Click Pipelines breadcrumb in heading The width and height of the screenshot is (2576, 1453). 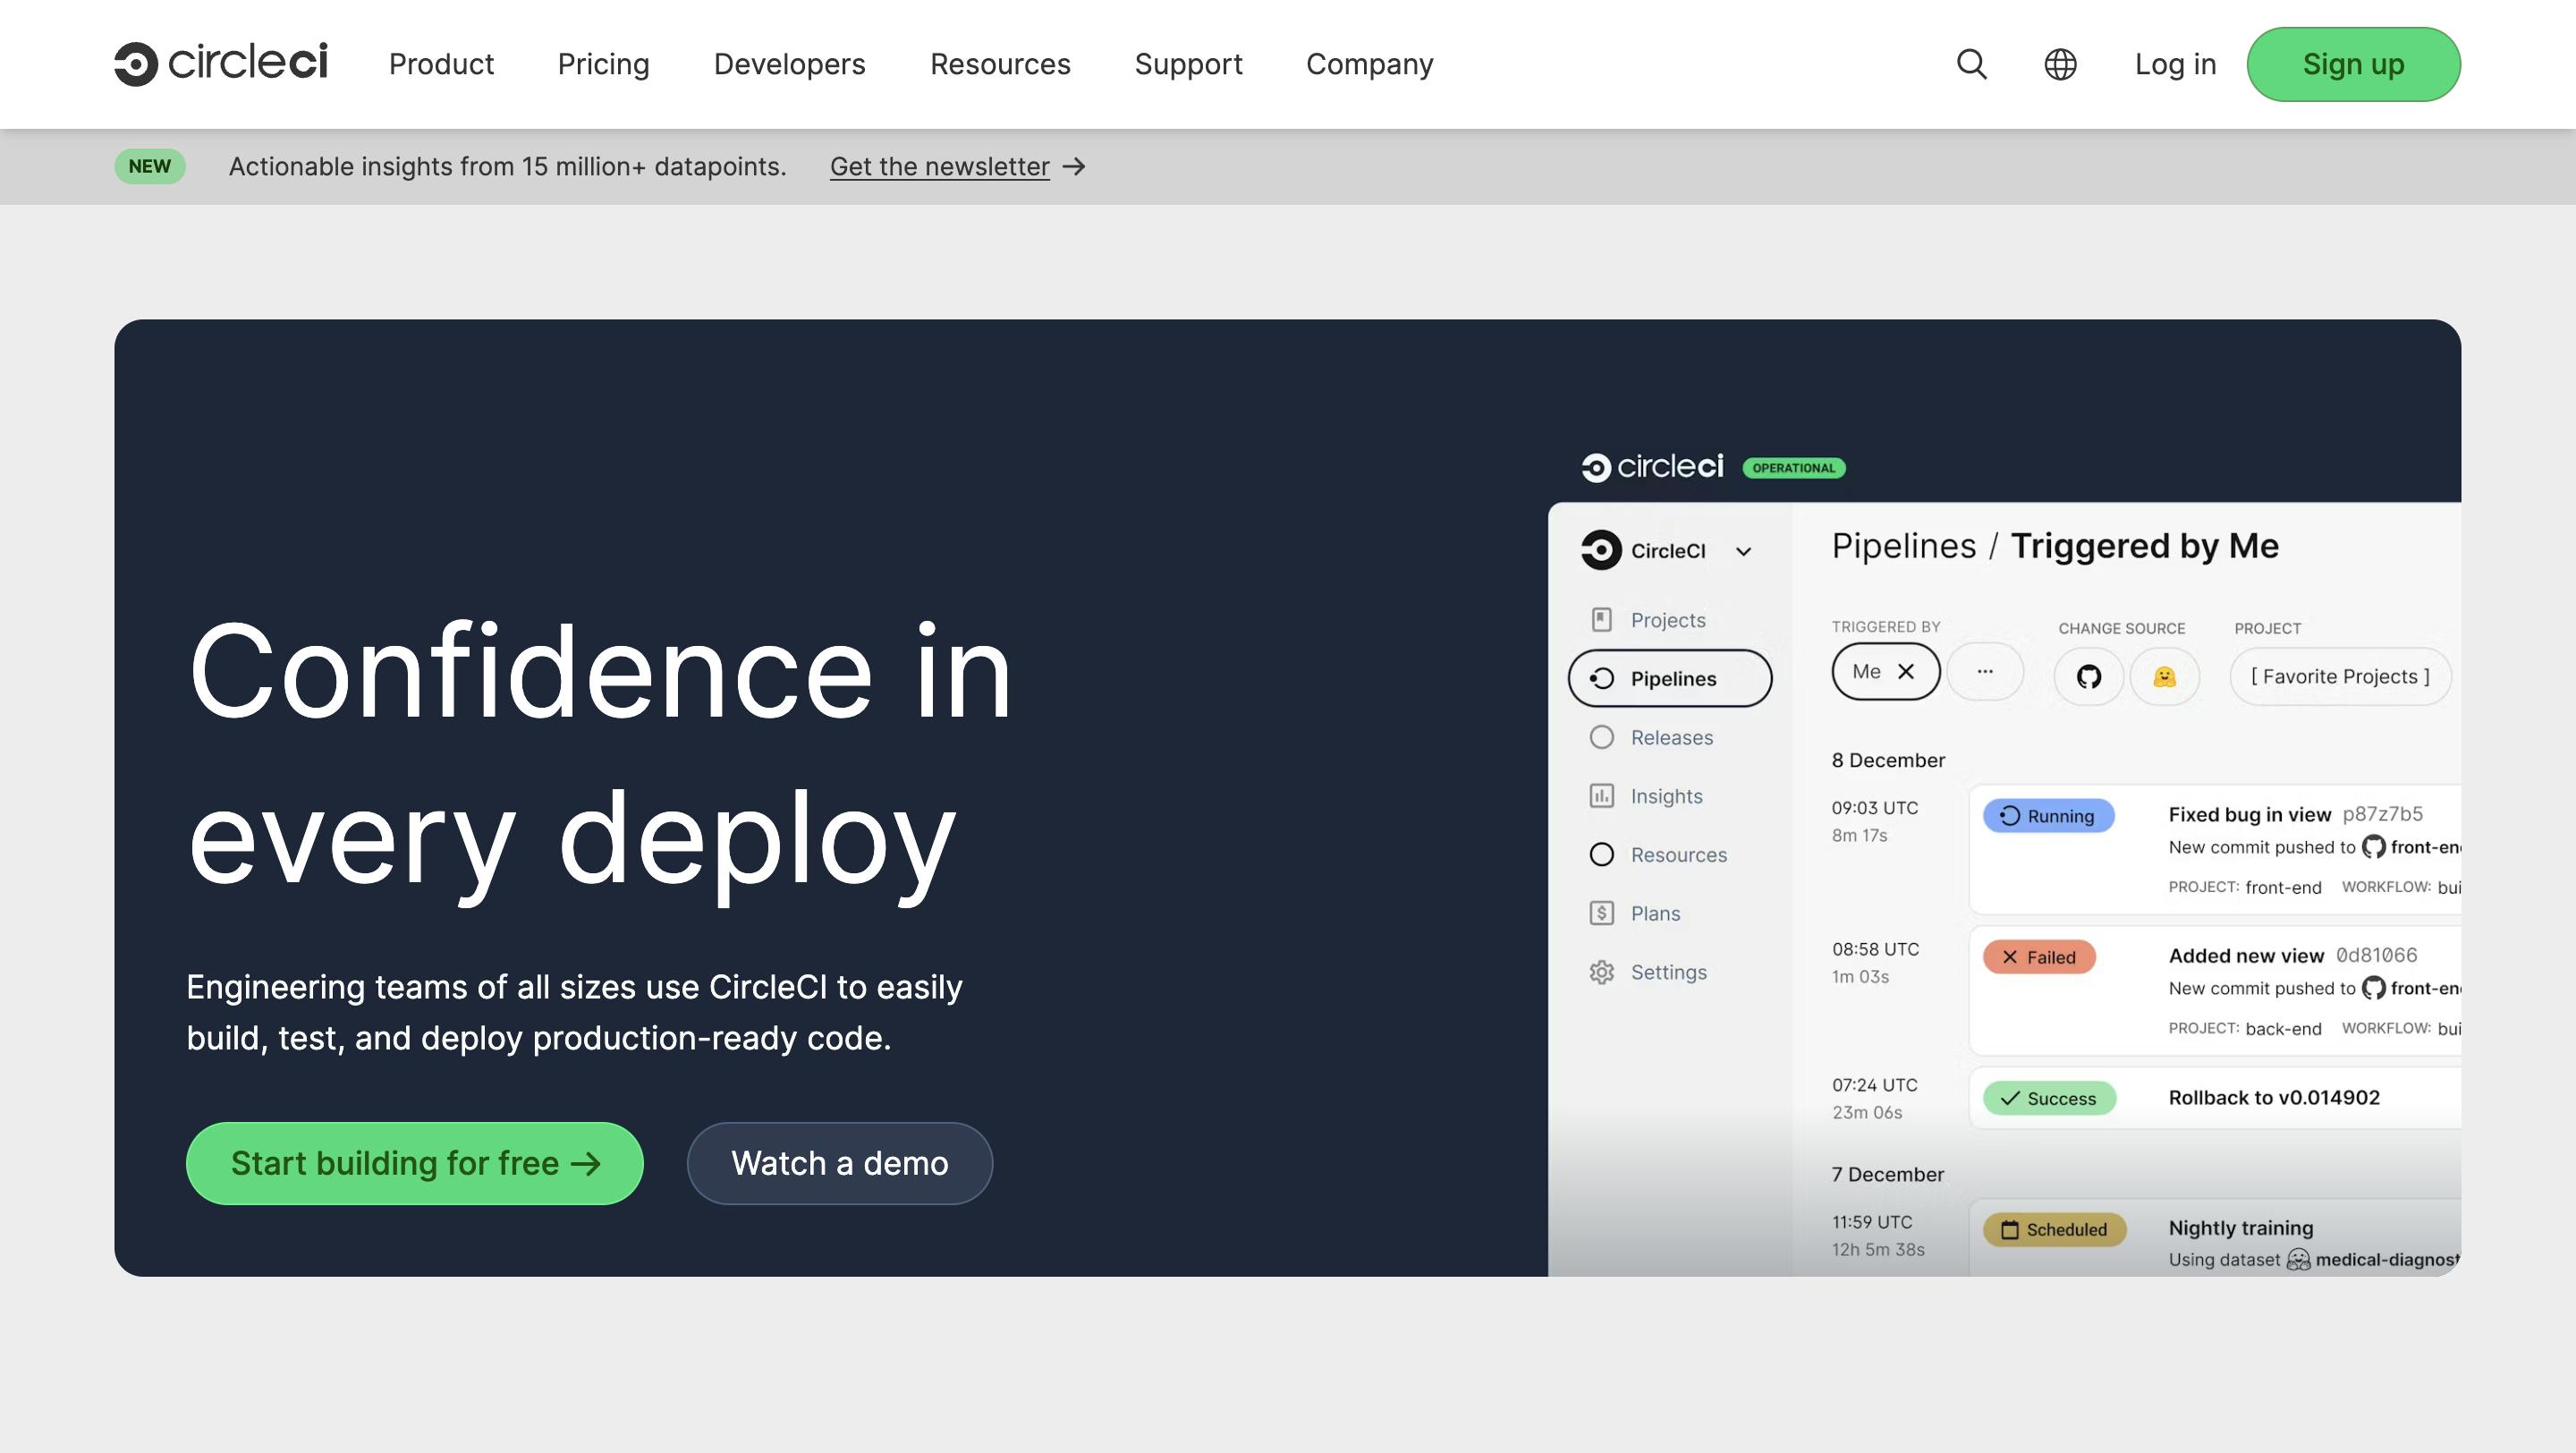1903,545
